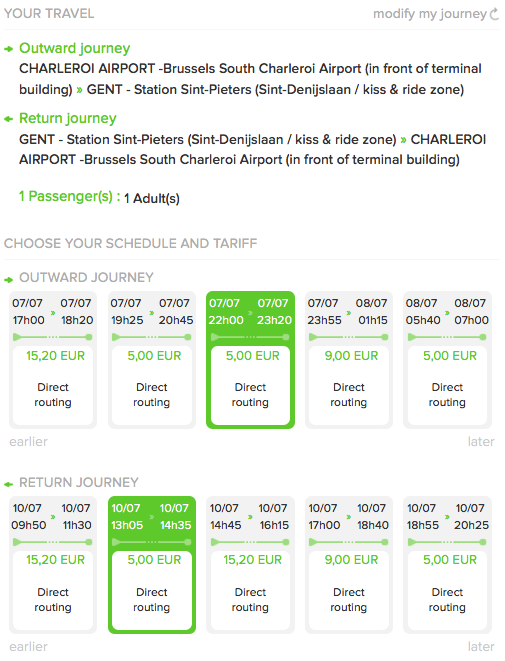
Task: Click route line in 17h00 outward card
Action: click(x=53, y=337)
